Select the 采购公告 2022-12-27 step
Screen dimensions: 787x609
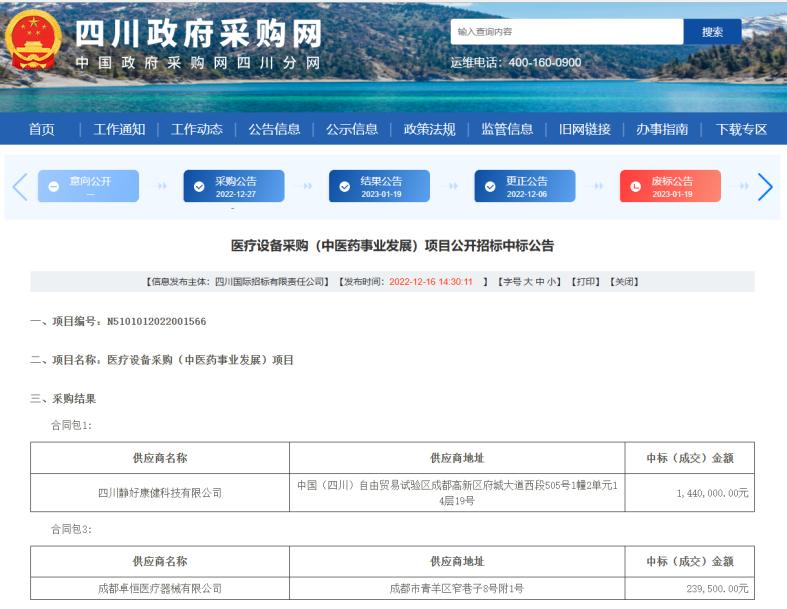[234, 186]
